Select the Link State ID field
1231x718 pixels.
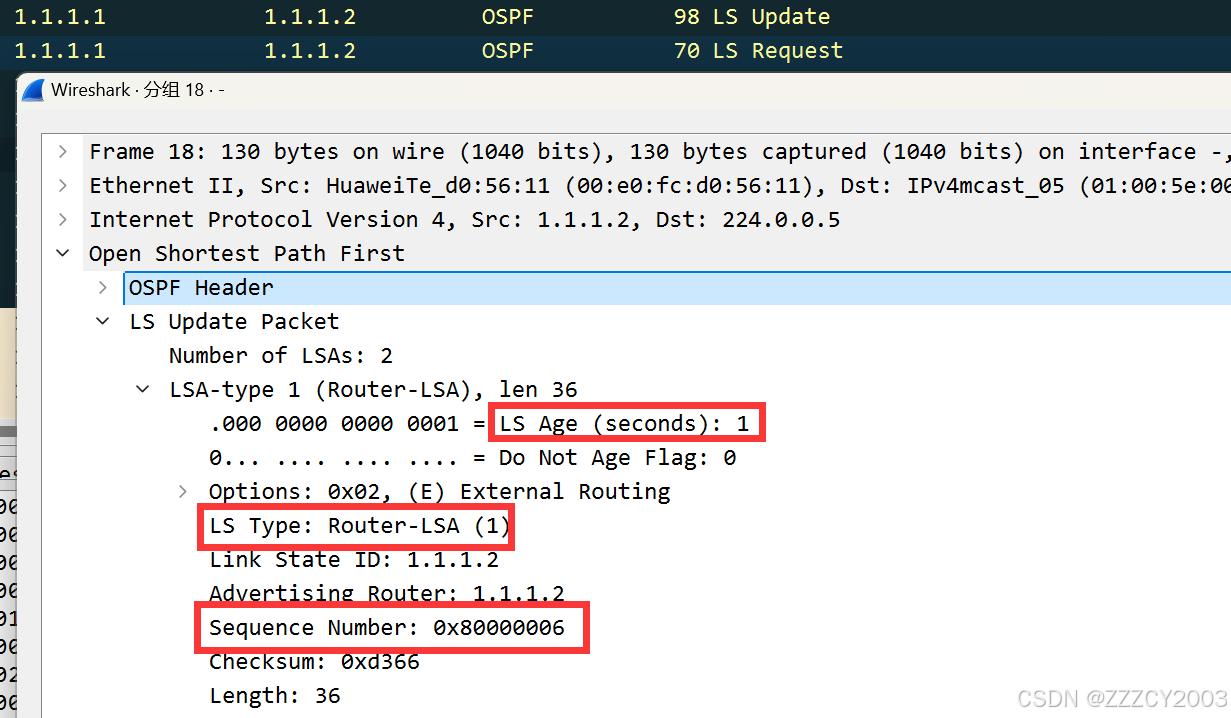(353, 560)
